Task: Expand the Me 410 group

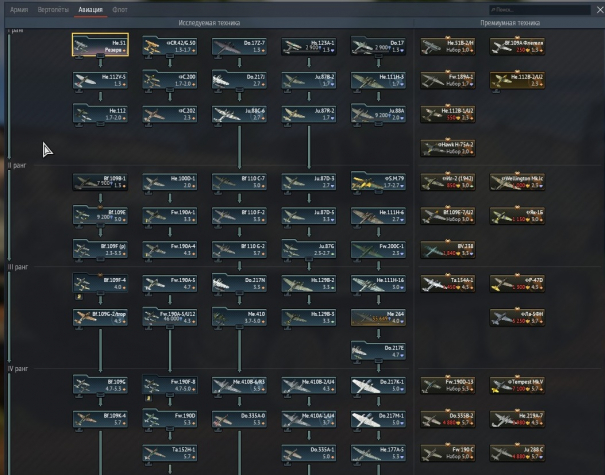Action: coord(239,317)
